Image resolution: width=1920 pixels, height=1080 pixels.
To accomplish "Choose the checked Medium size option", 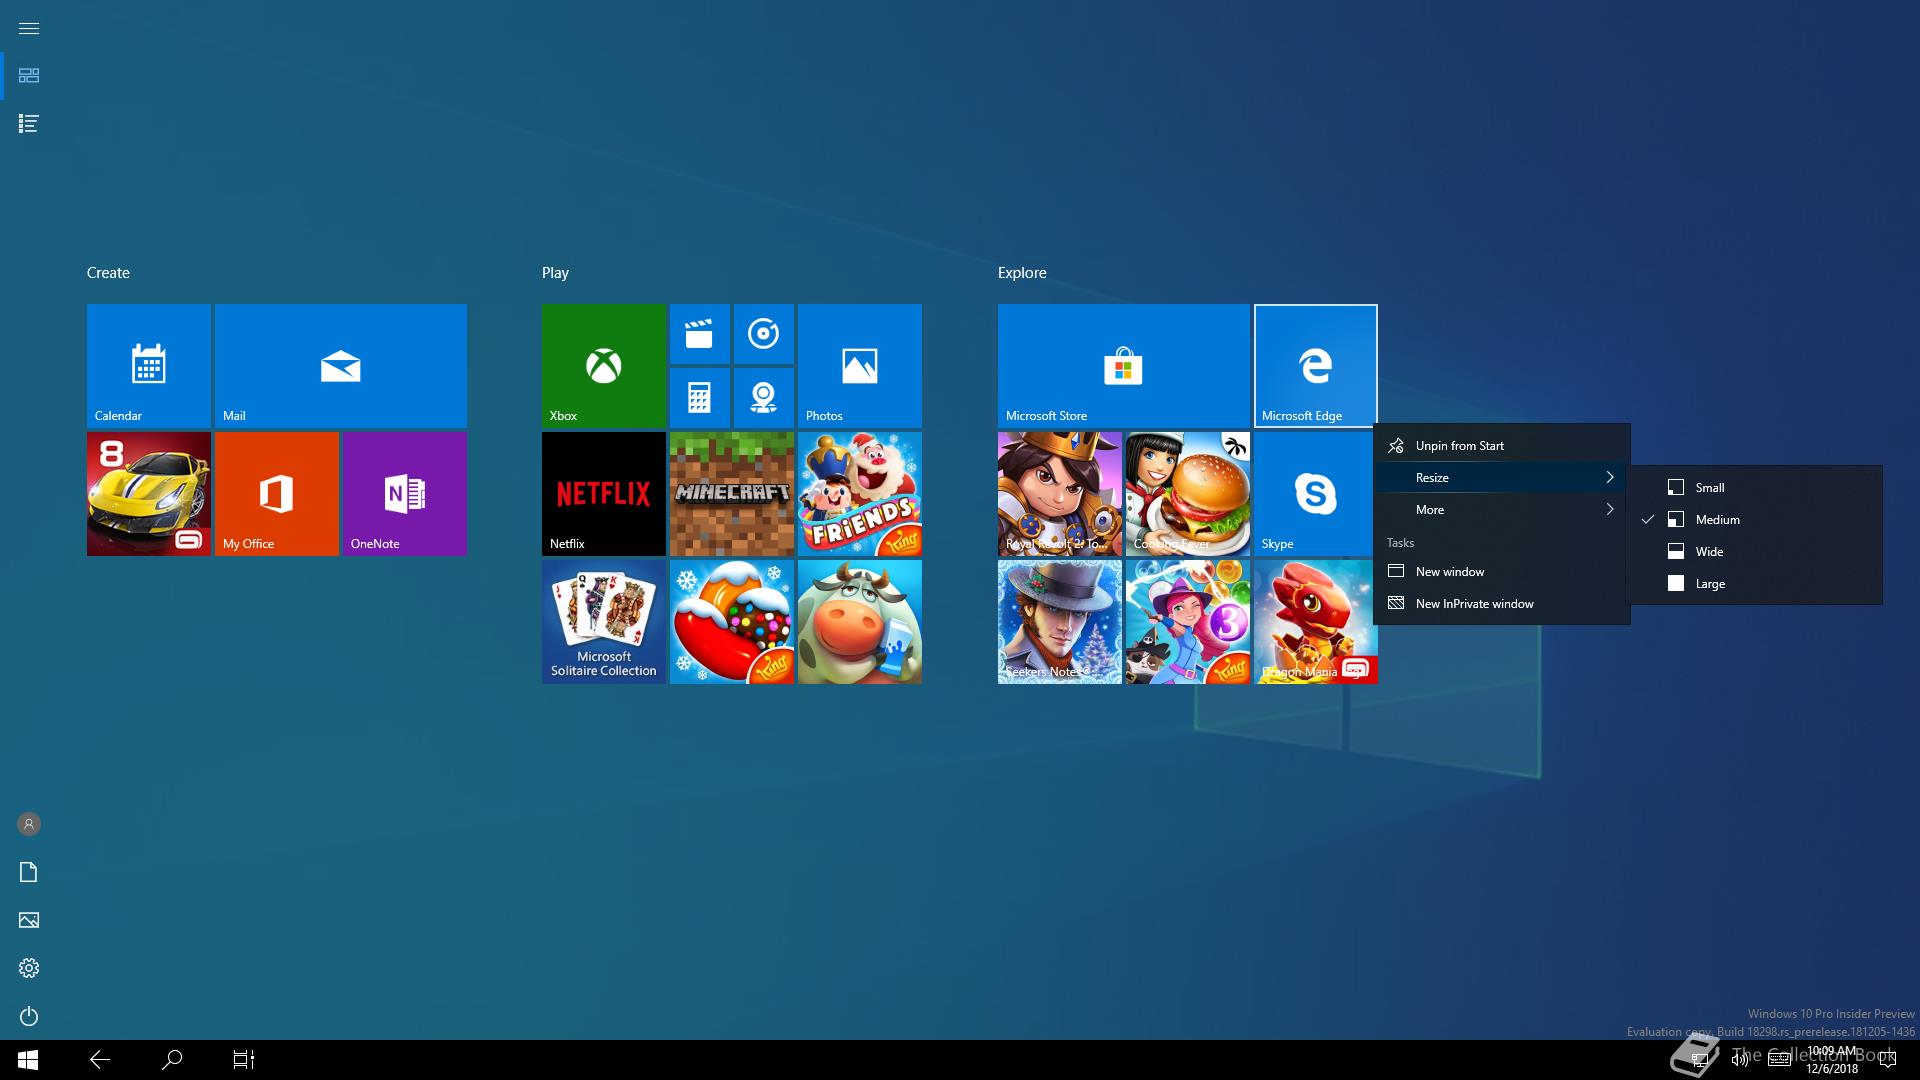I will pyautogui.click(x=1717, y=520).
